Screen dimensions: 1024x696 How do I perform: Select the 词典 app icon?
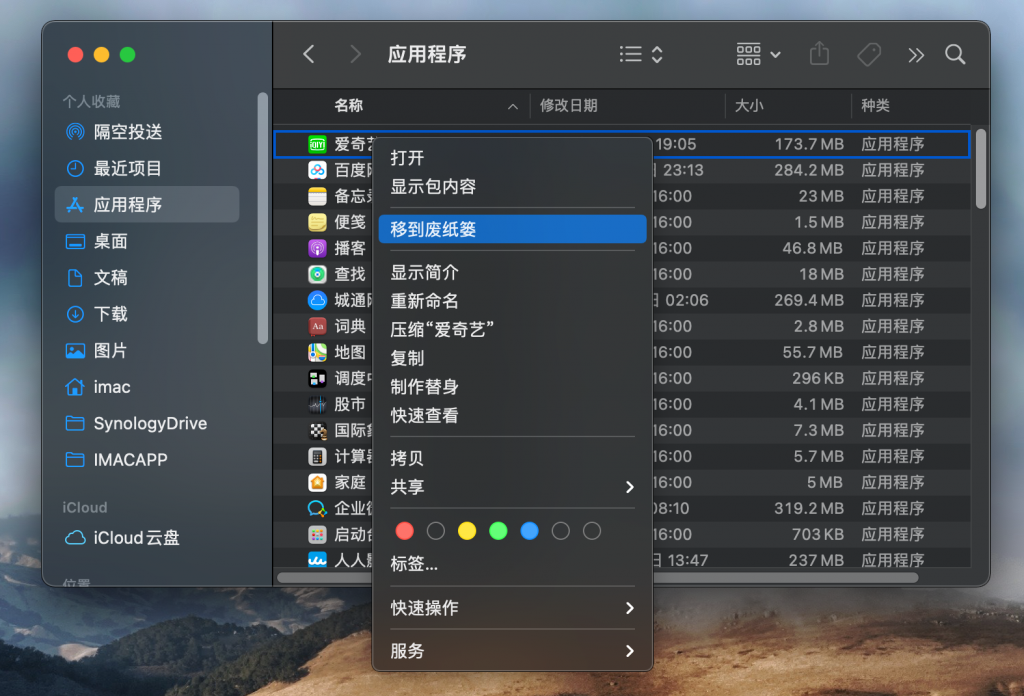317,326
